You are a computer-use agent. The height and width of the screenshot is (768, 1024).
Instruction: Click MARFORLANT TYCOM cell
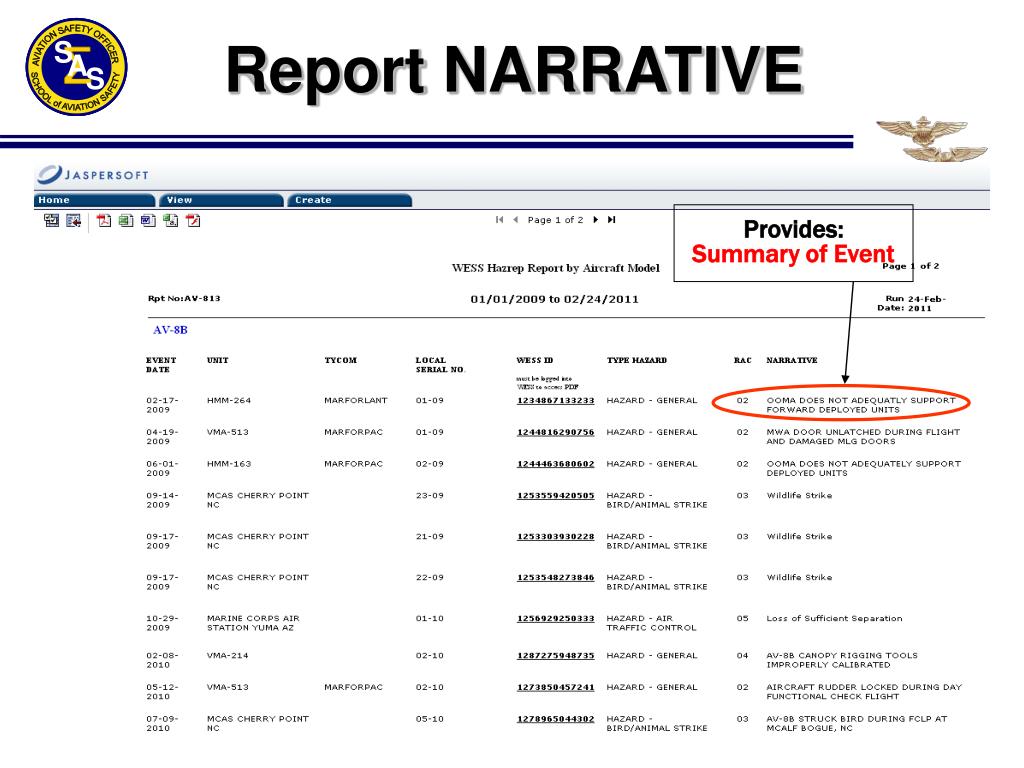[356, 401]
